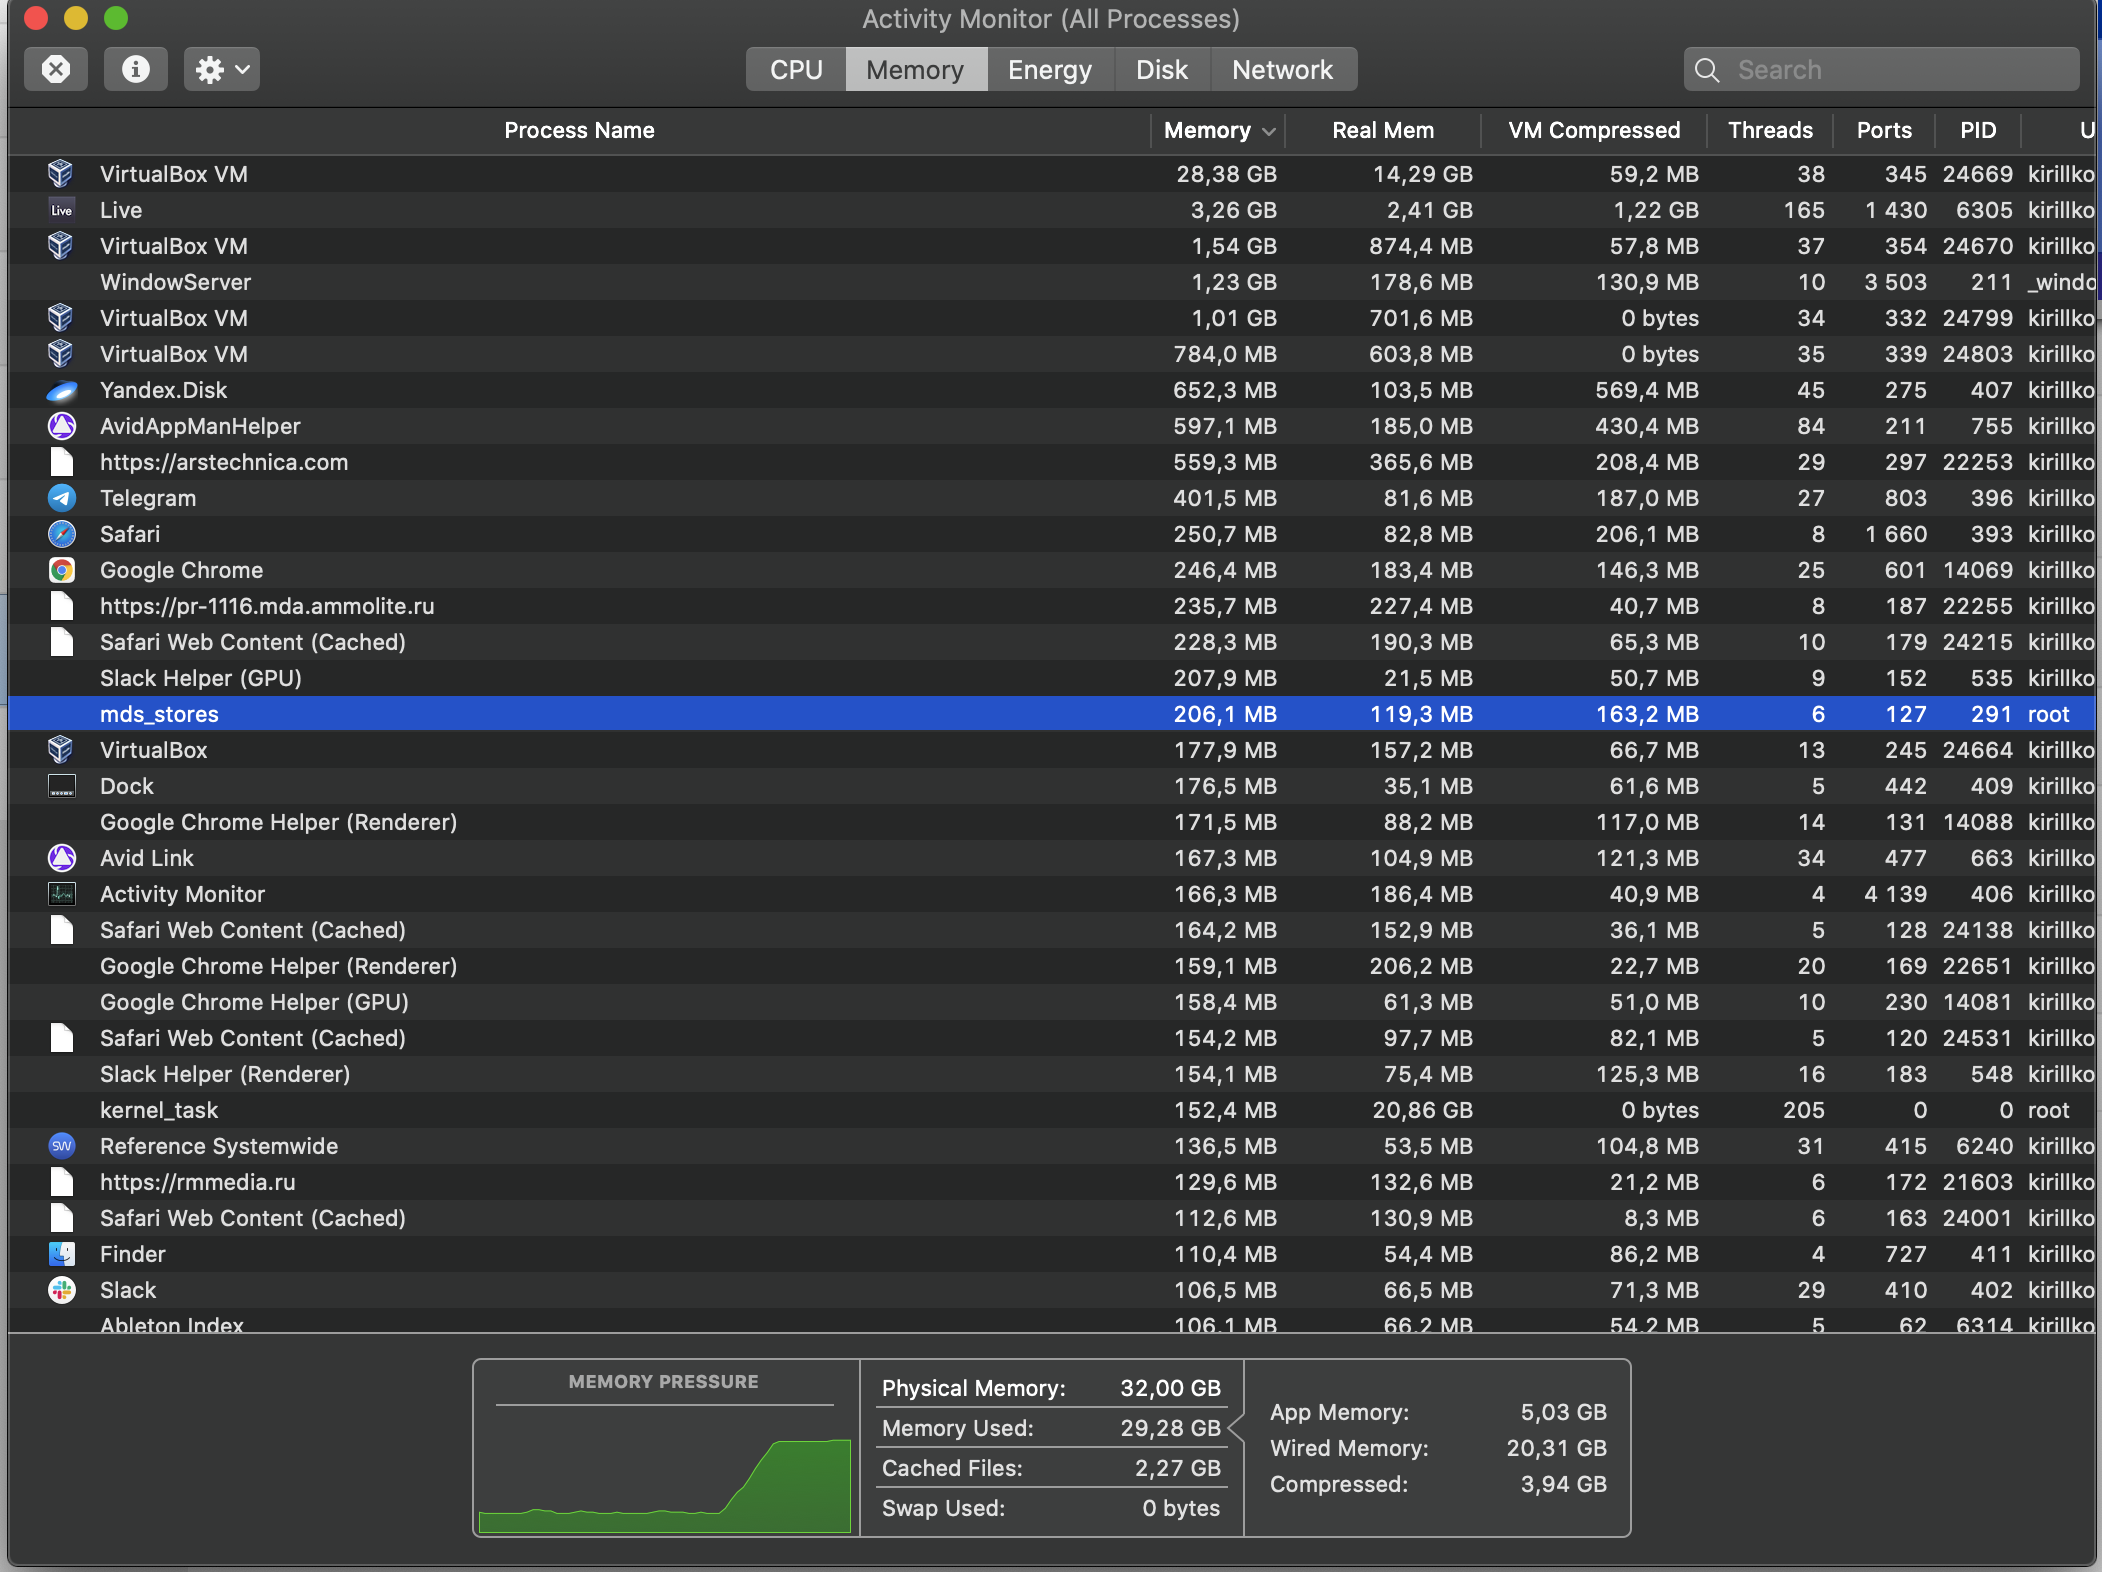Click into the Search field

point(1881,69)
